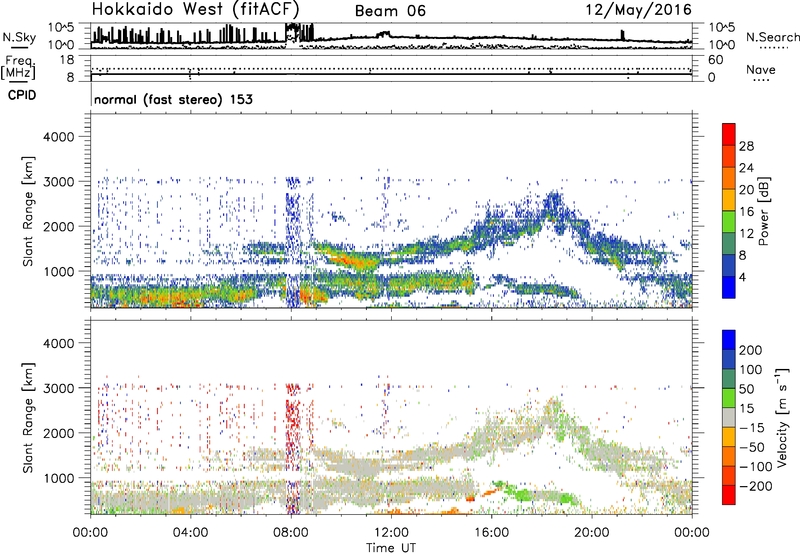Click green velocity patch near 17:00 below 1000 km
The height and width of the screenshot is (554, 800).
(523, 494)
